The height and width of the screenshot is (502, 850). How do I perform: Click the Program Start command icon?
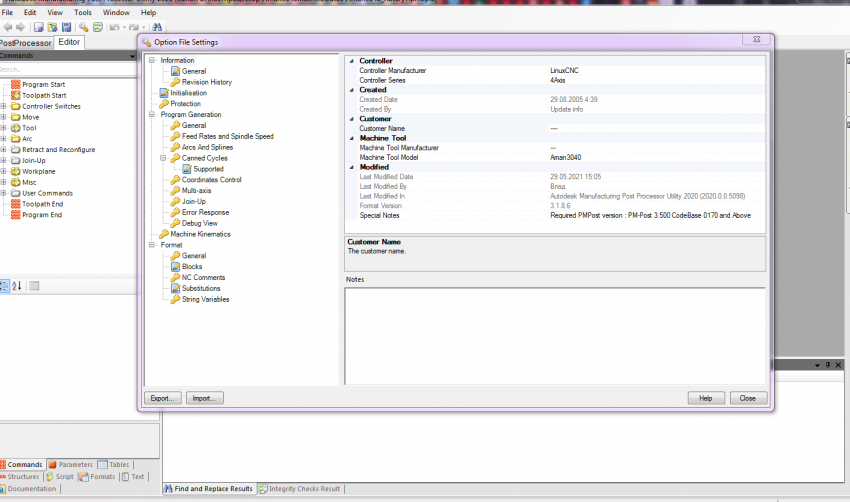pos(16,85)
